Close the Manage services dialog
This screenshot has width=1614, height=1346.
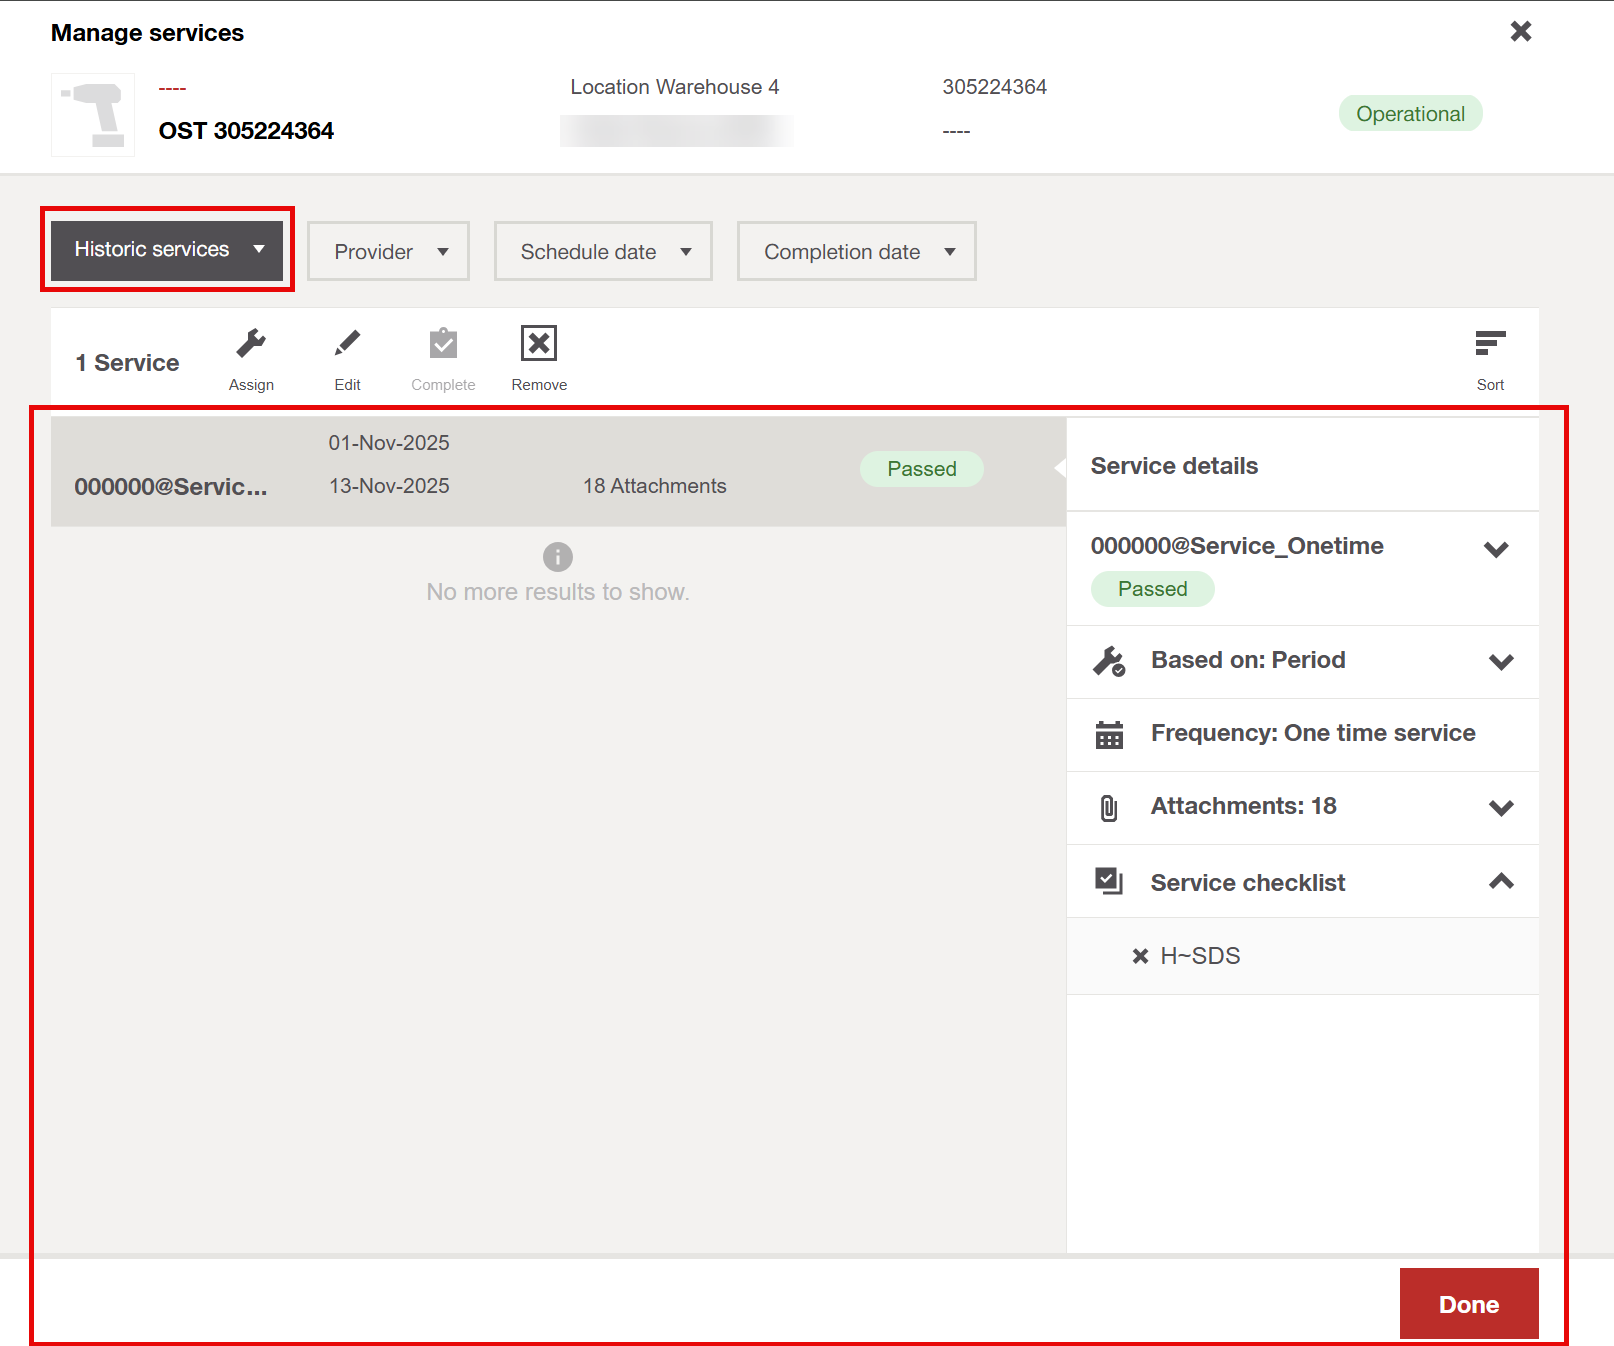click(1520, 32)
